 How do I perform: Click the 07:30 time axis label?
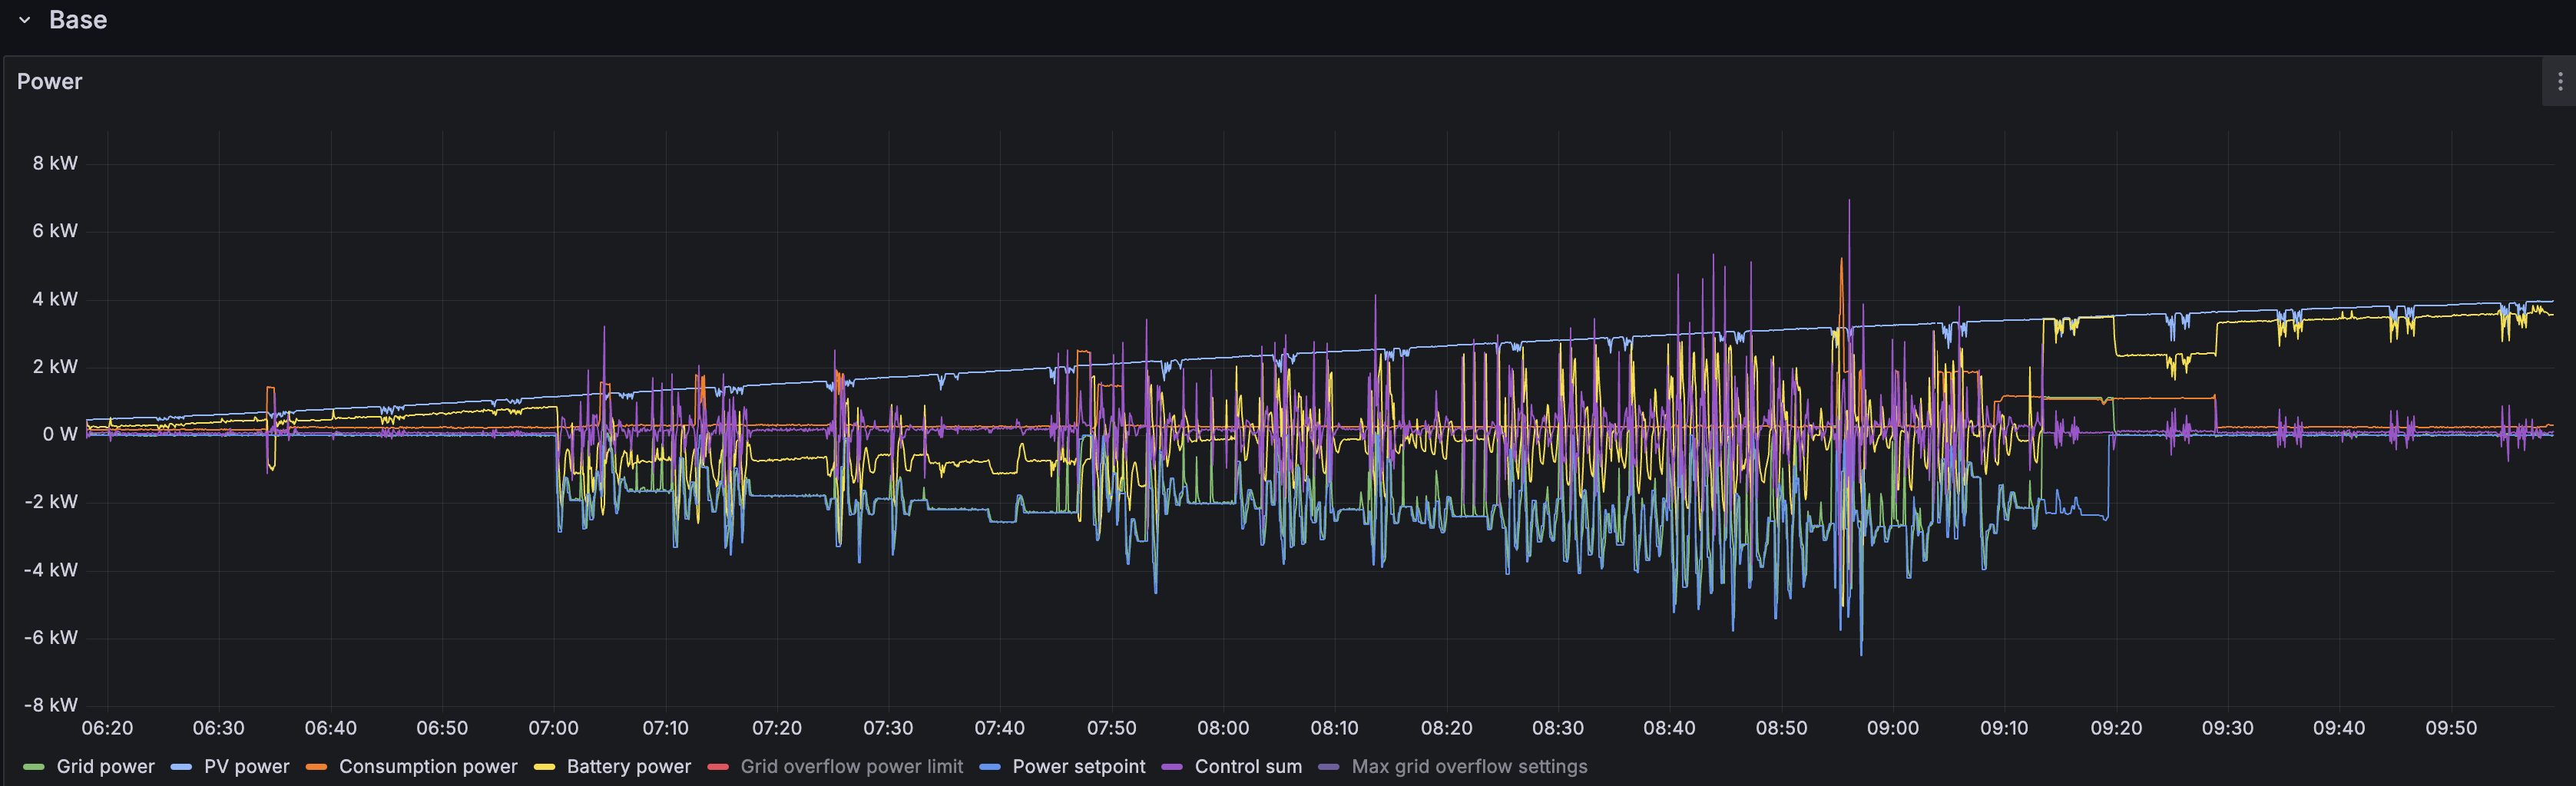coord(888,729)
